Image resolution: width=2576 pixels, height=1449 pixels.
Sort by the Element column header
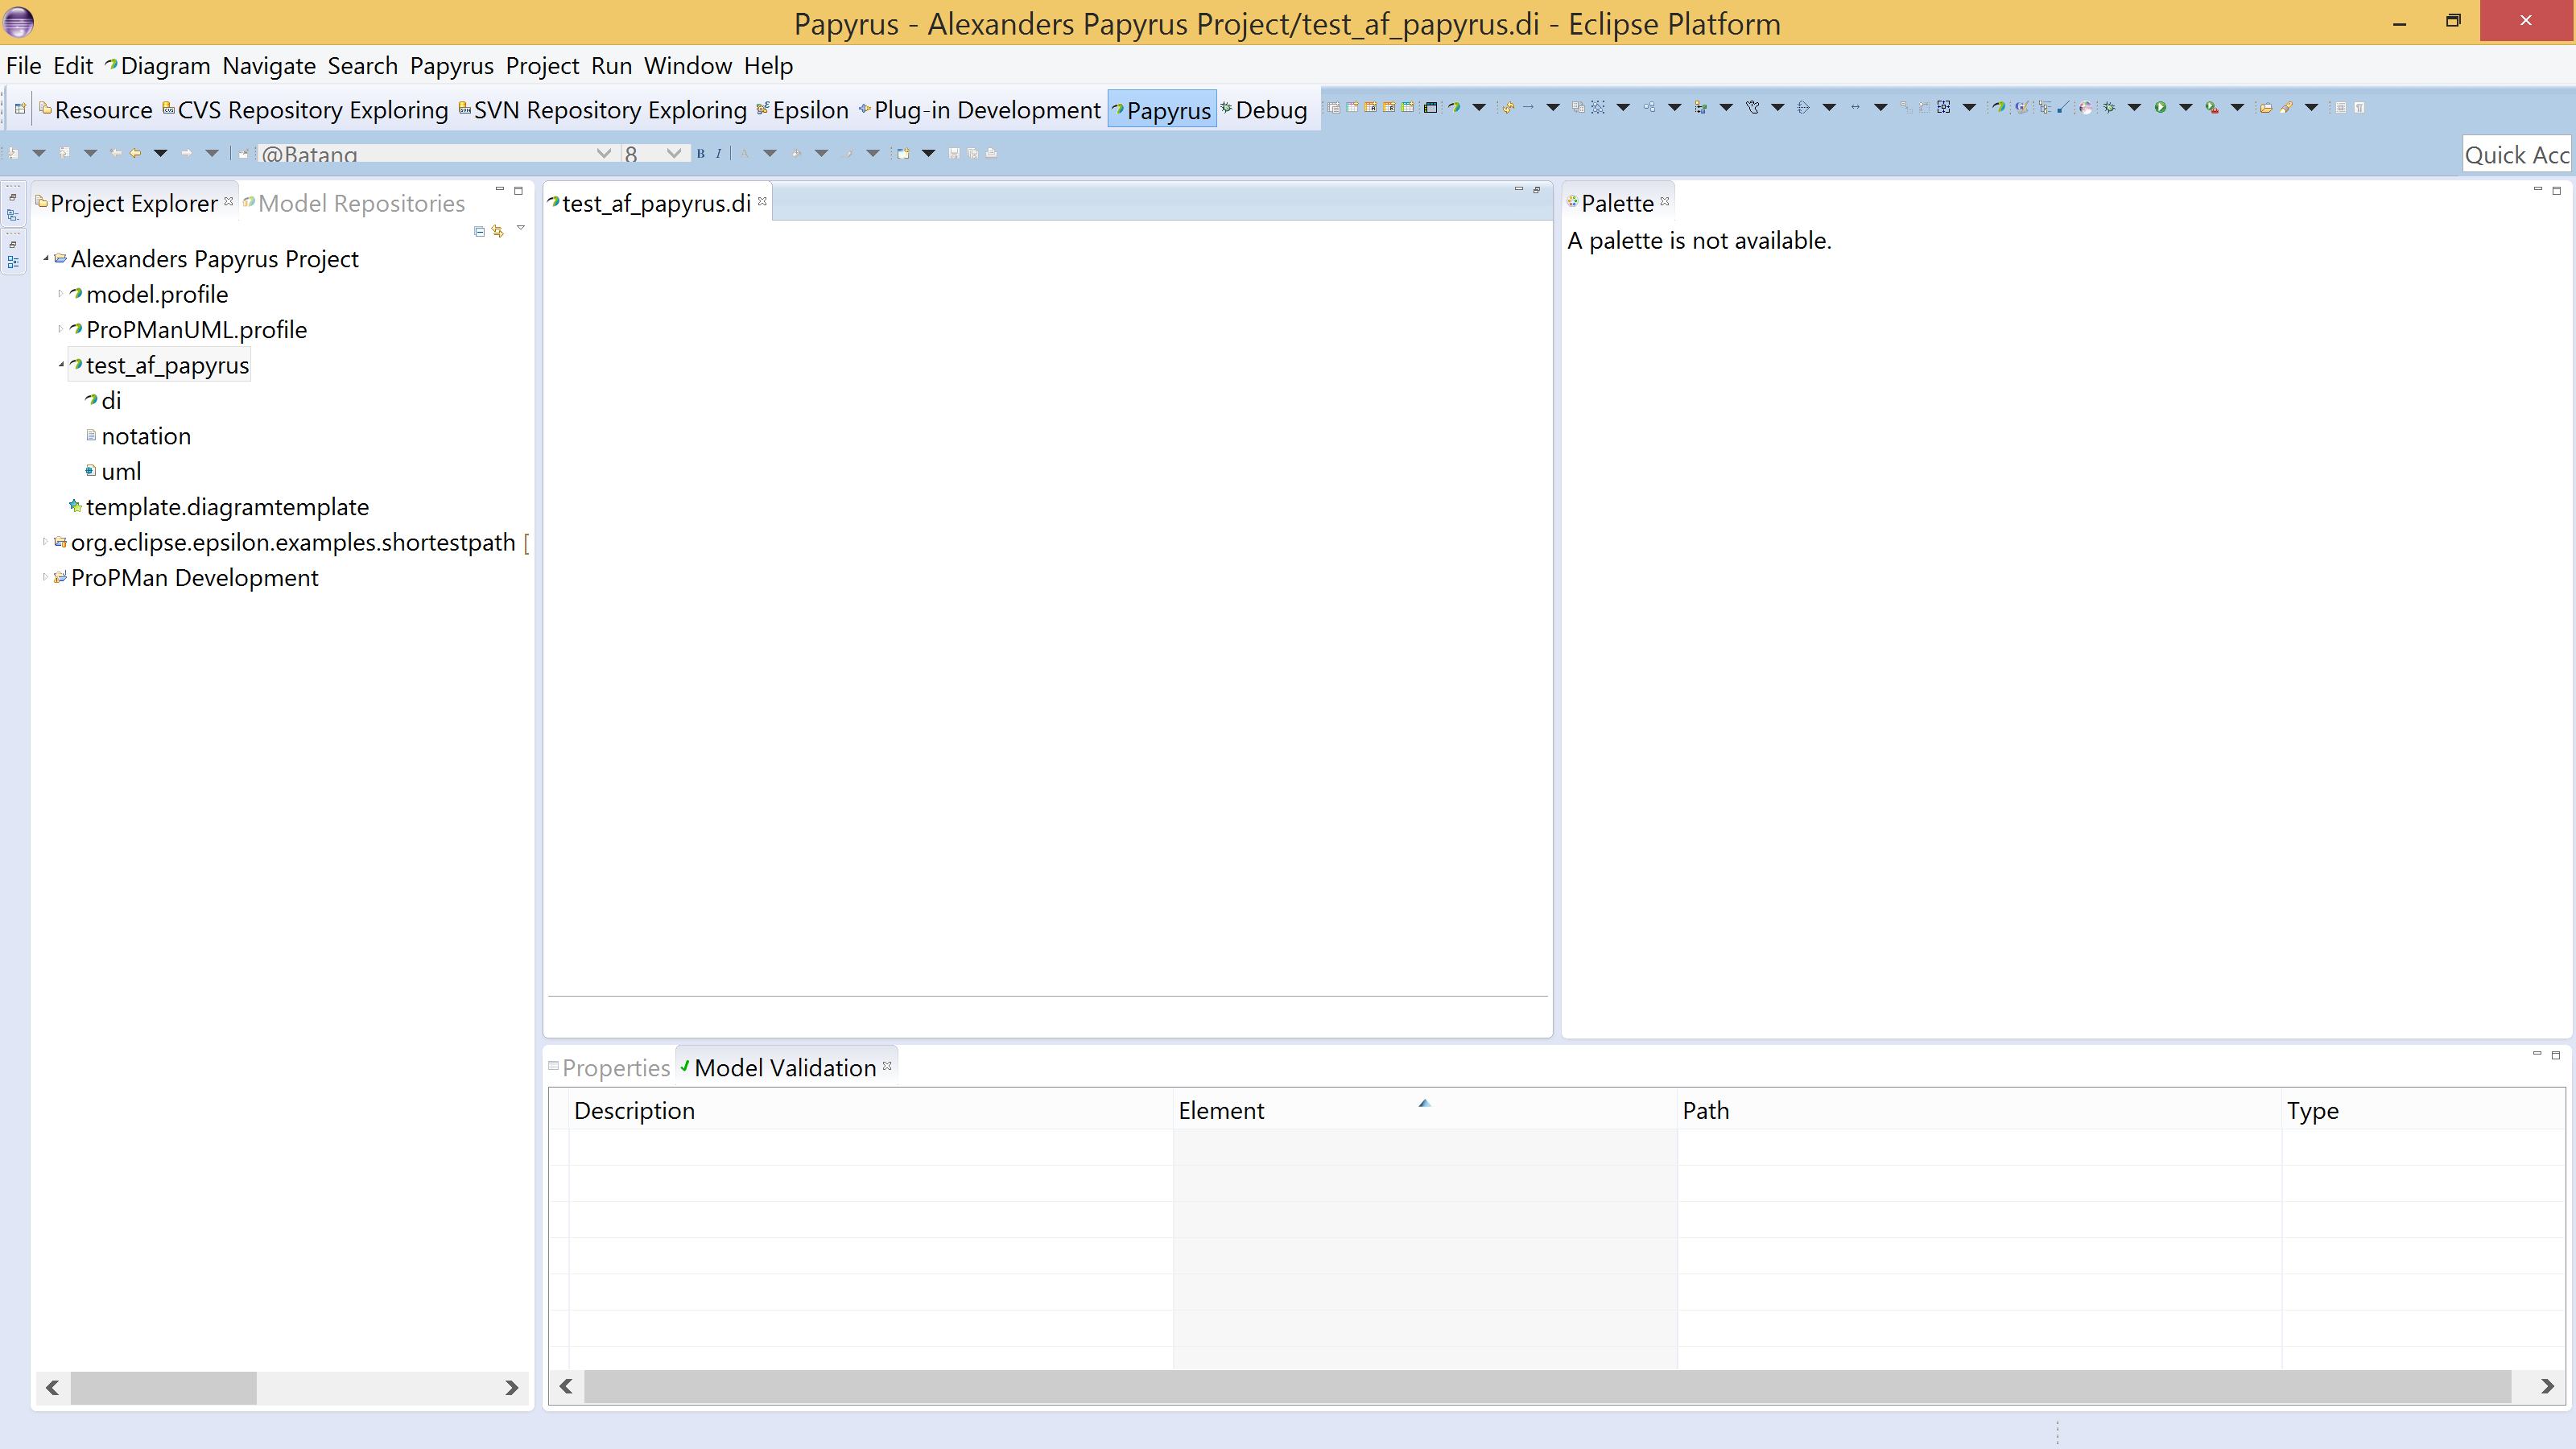(x=1424, y=1110)
